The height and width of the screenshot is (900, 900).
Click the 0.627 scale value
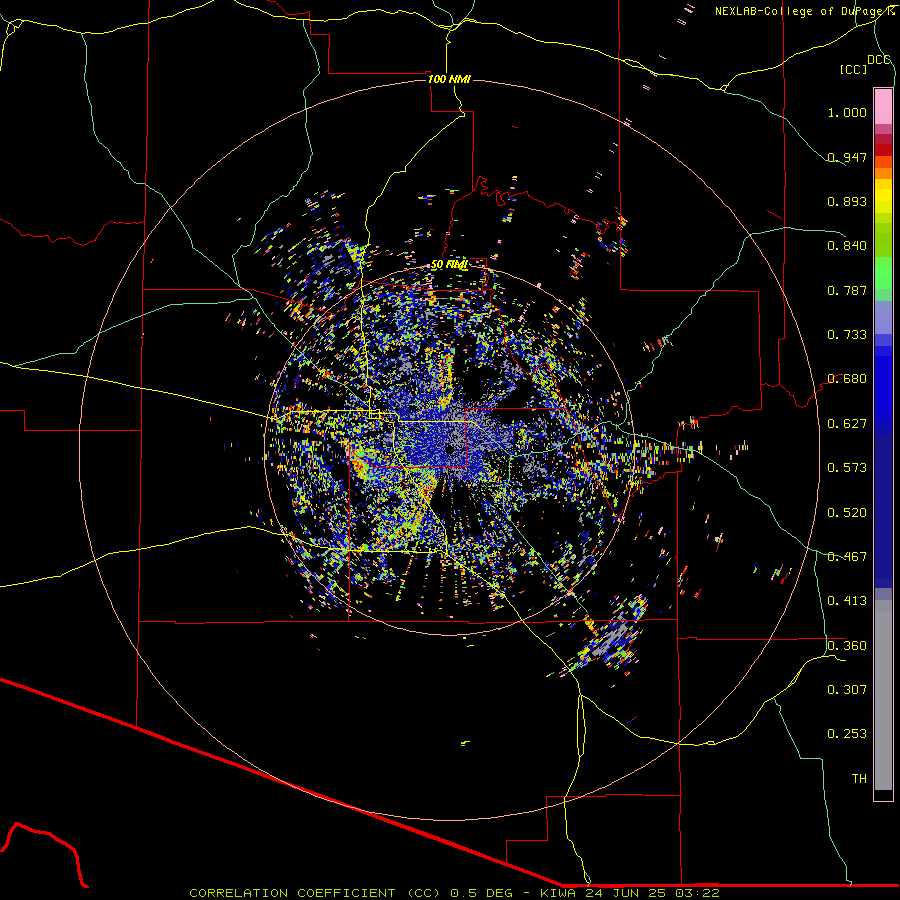coord(847,424)
